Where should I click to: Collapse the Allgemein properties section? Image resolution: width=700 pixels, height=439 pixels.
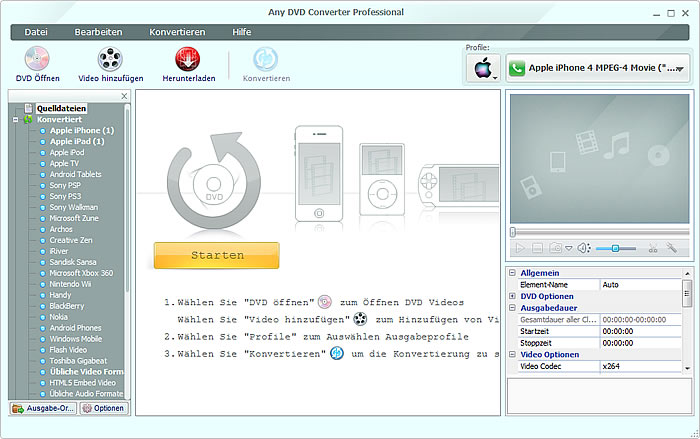coord(513,272)
